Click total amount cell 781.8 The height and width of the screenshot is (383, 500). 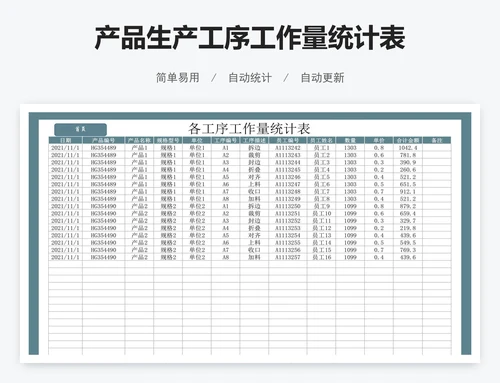(408, 155)
